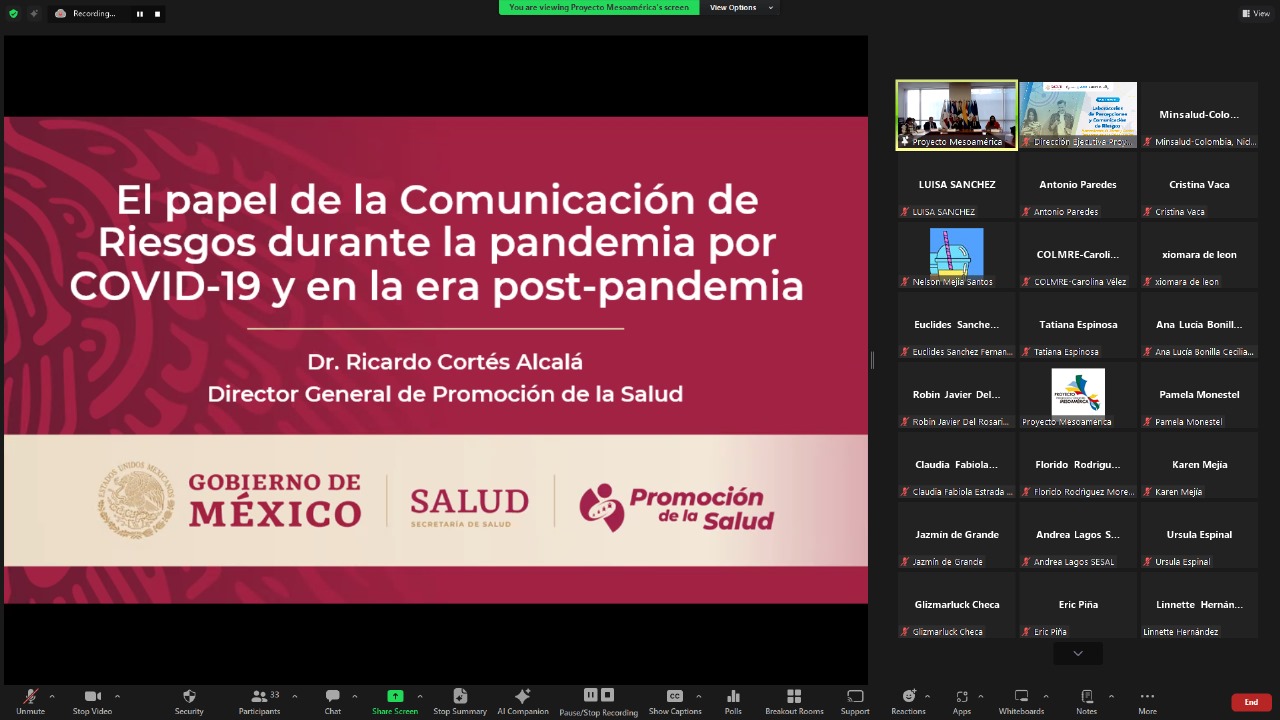The width and height of the screenshot is (1280, 720).
Task: Click the green Share Screen icon
Action: pyautogui.click(x=395, y=696)
